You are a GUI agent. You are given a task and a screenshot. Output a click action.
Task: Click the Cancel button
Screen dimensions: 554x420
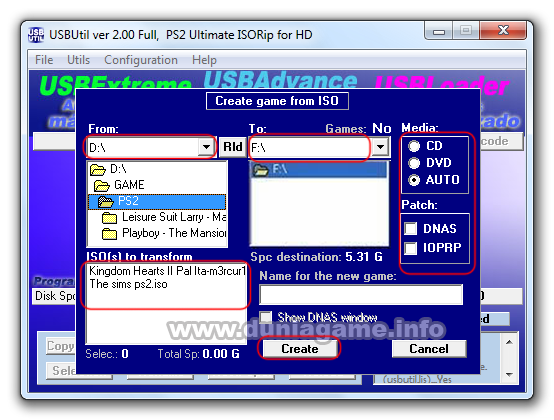click(429, 349)
